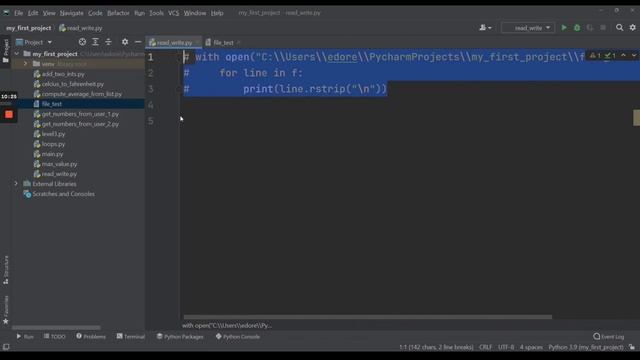Run the read_write configuration
This screenshot has width=640, height=360.
[x=564, y=28]
